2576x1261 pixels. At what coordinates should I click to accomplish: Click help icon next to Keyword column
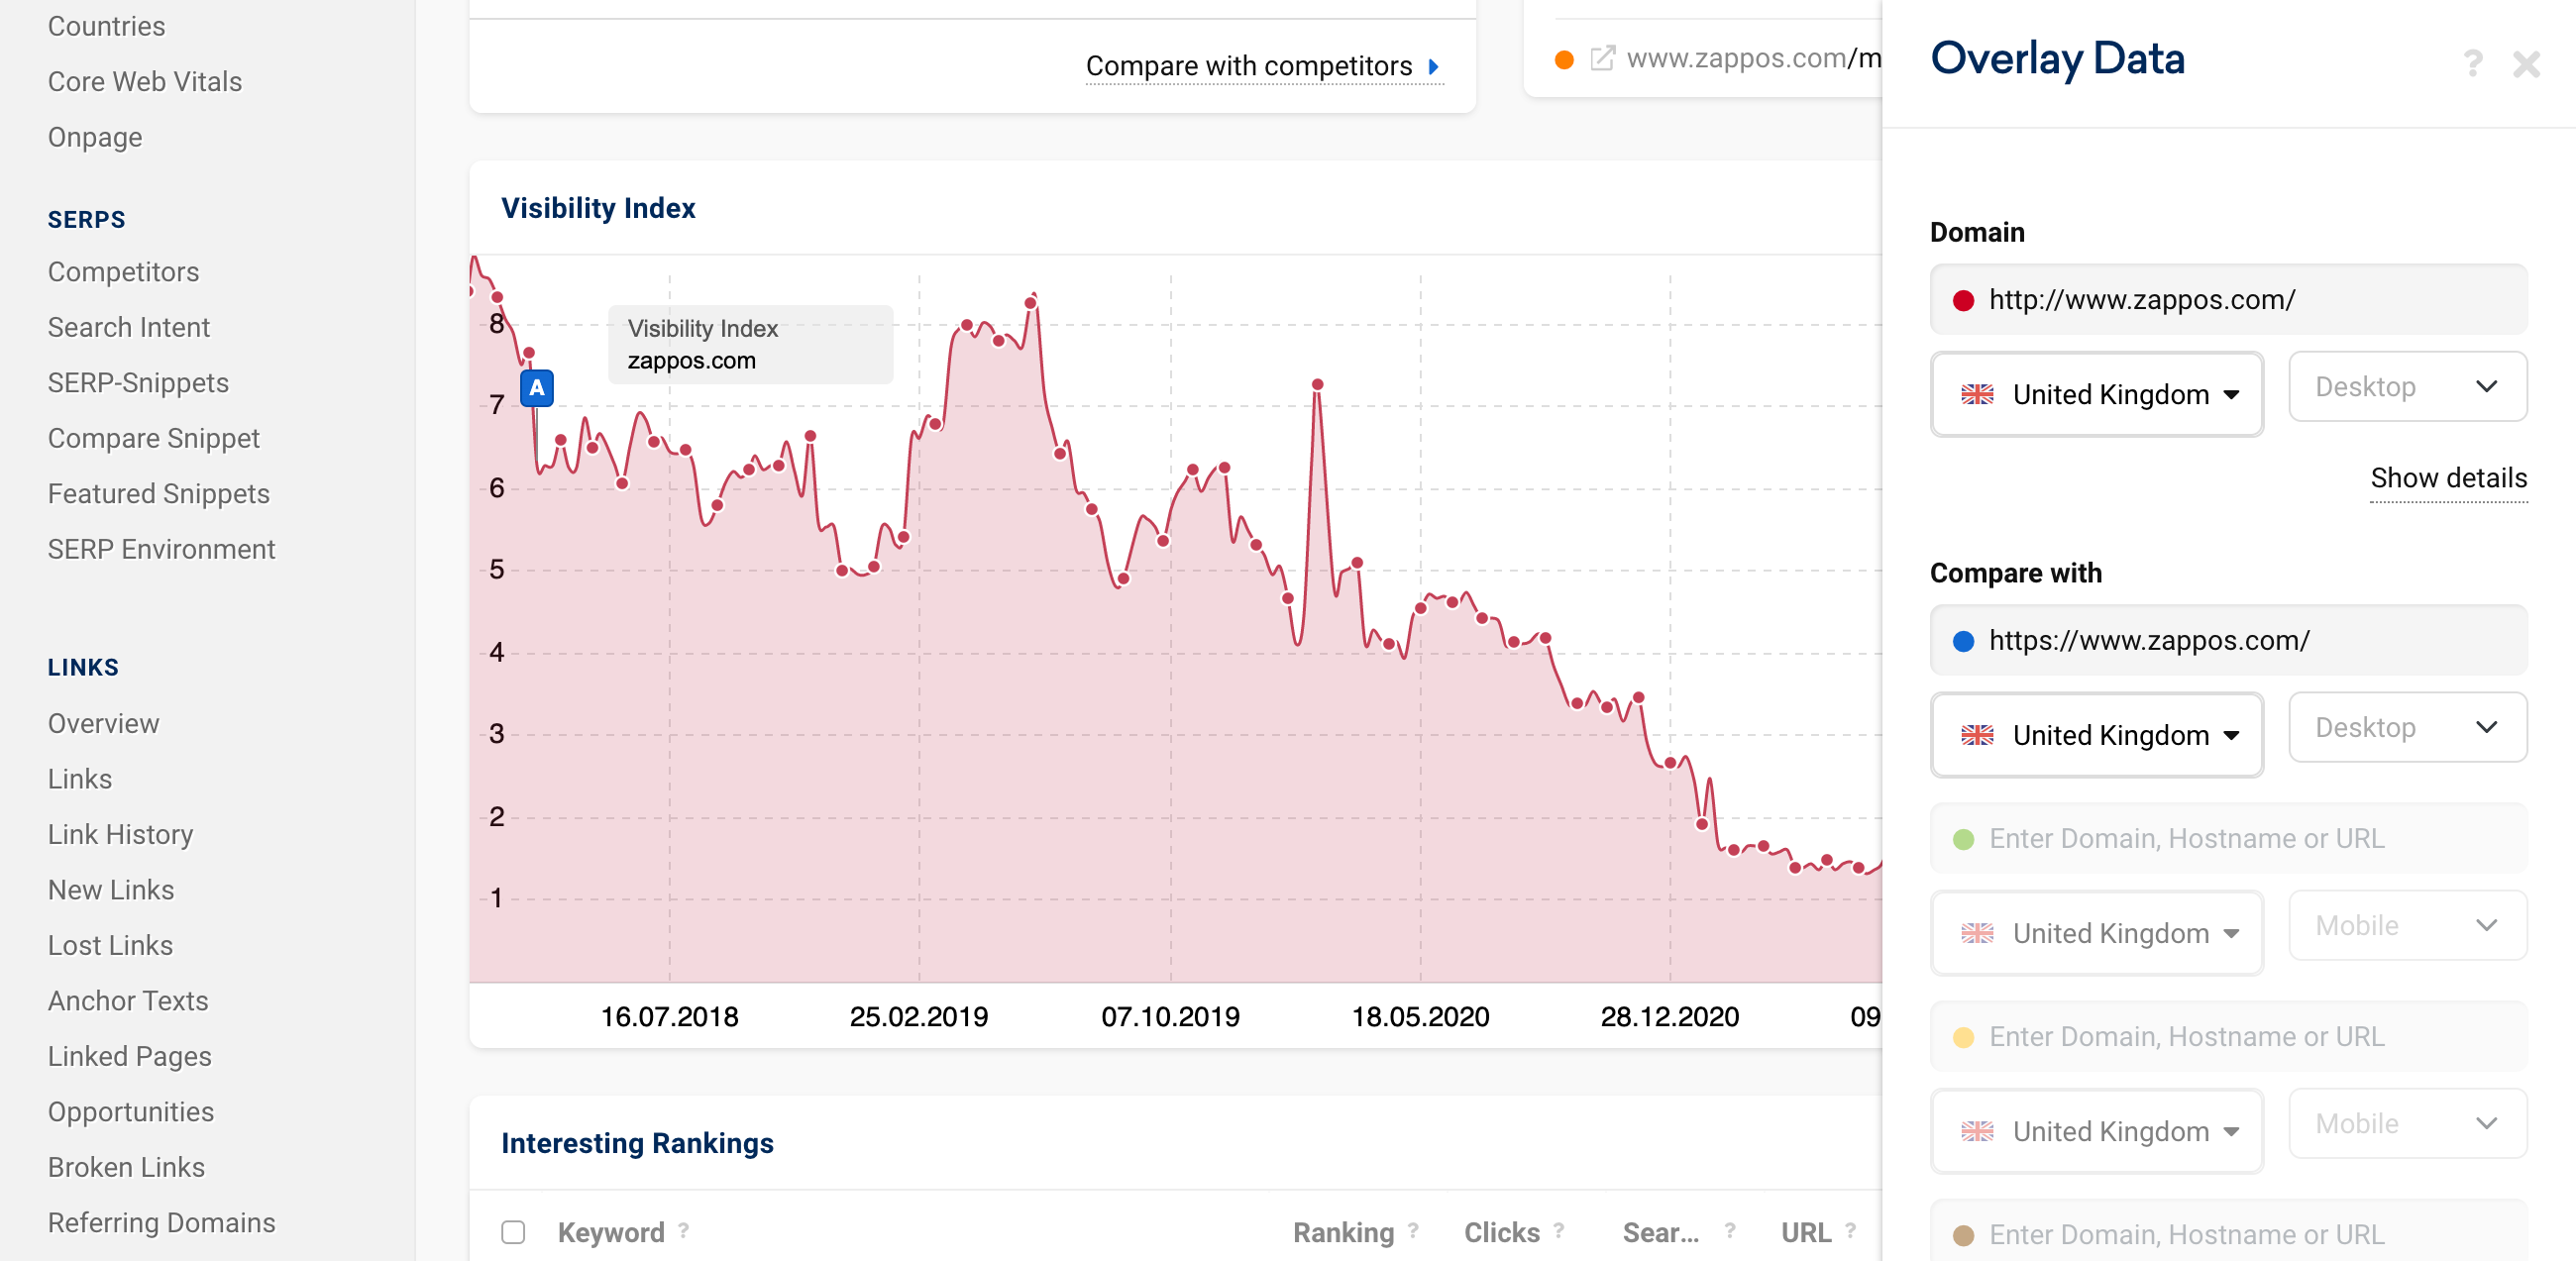[x=683, y=1231]
